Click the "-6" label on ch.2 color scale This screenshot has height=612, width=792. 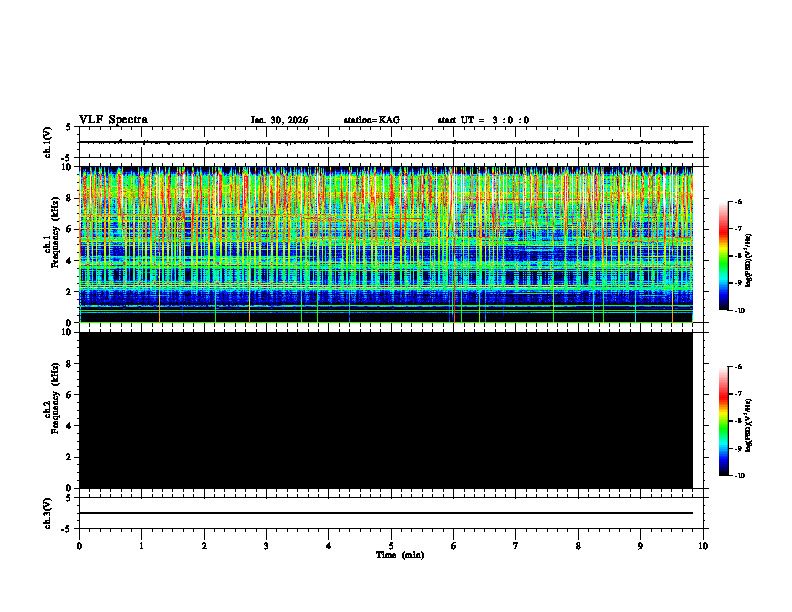[x=738, y=367]
